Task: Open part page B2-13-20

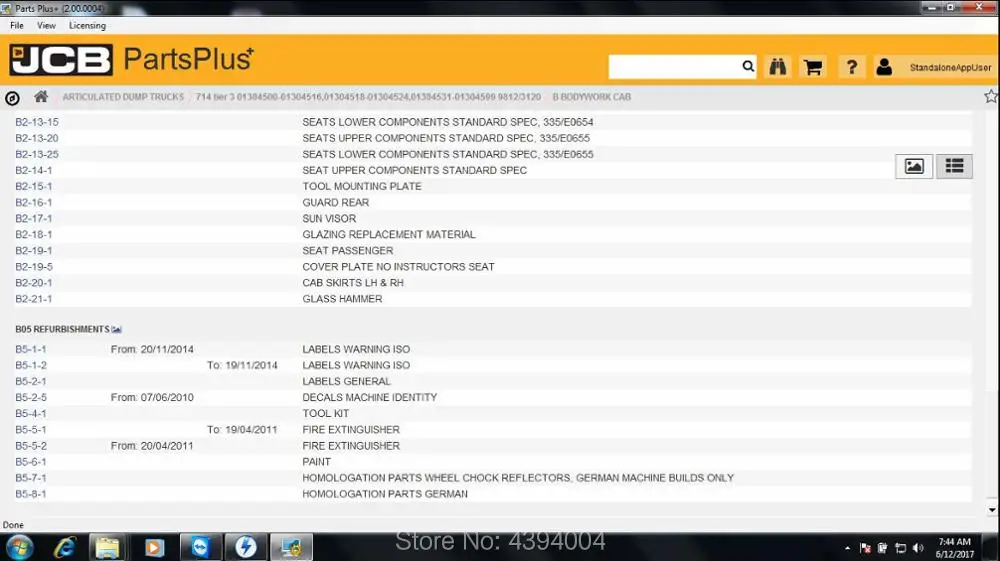Action: coord(37,138)
